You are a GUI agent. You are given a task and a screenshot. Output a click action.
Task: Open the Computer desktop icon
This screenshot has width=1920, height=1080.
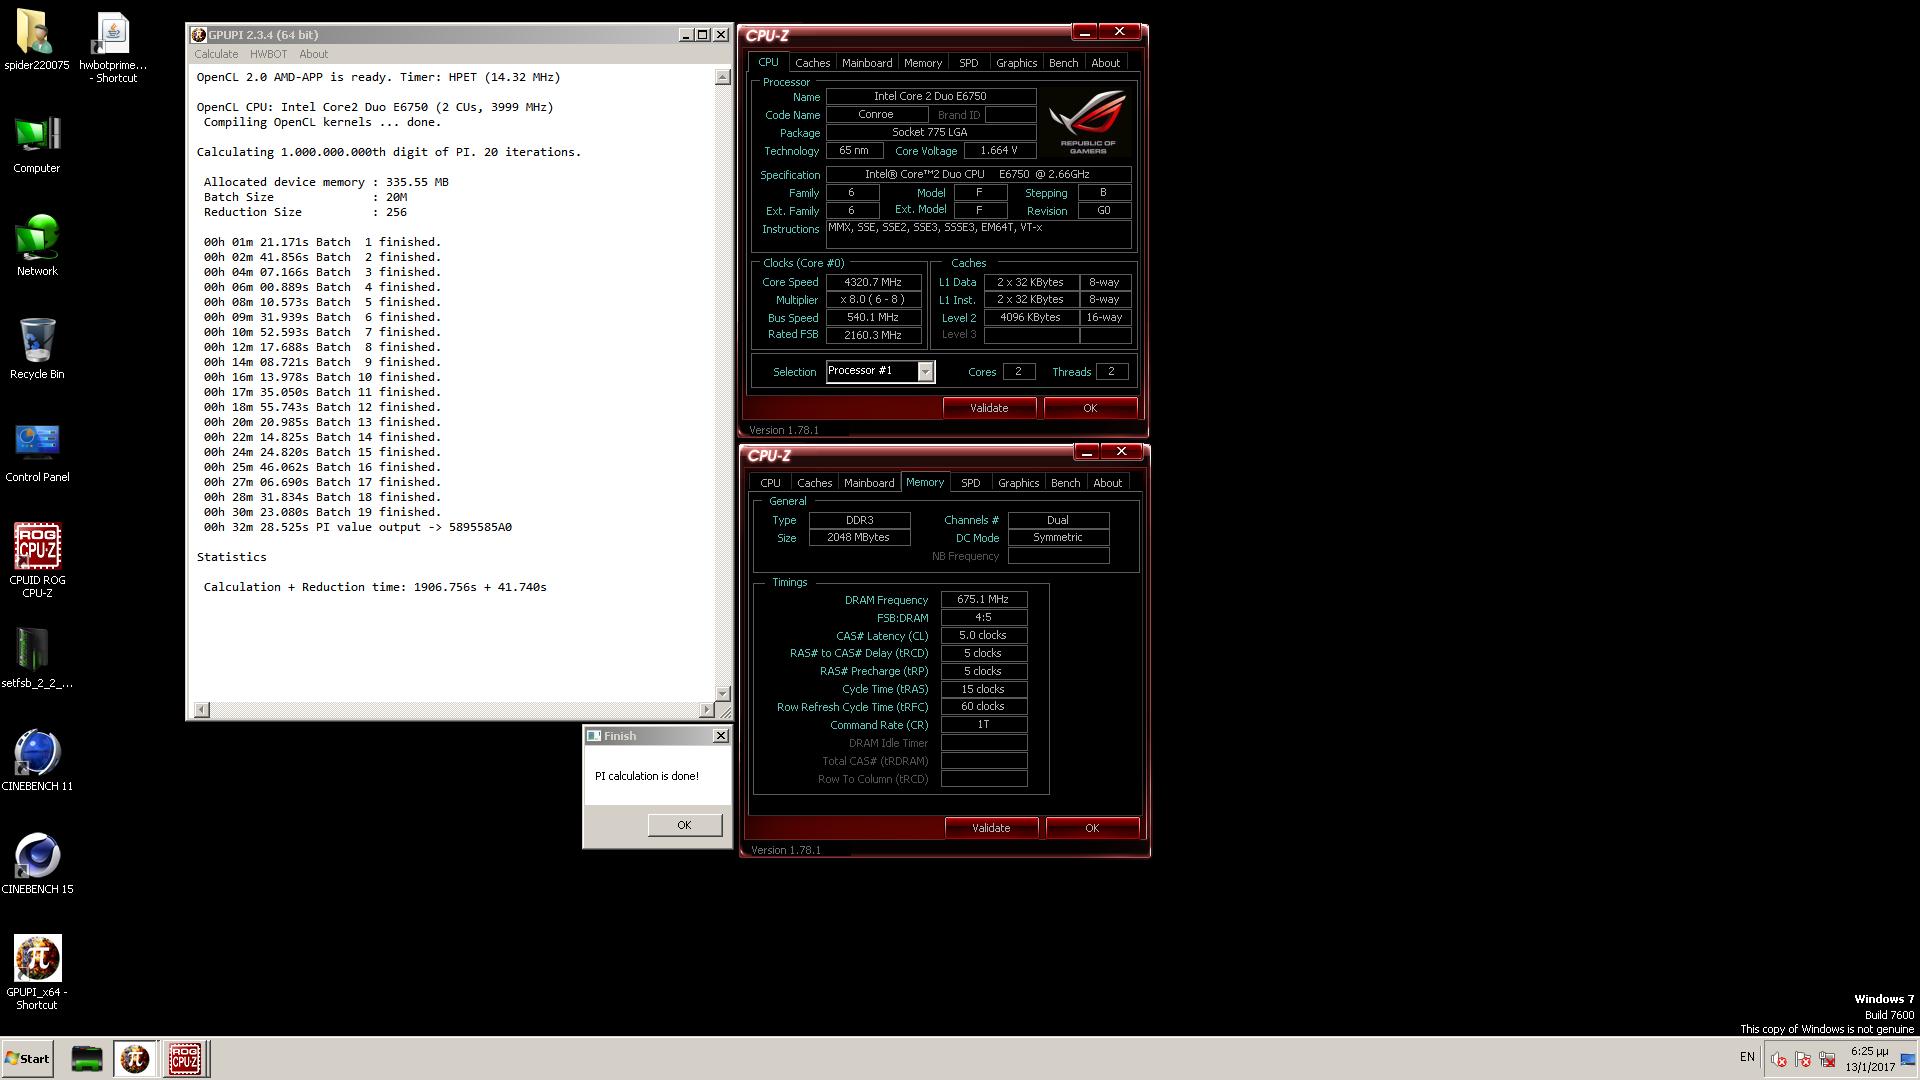[x=37, y=145]
